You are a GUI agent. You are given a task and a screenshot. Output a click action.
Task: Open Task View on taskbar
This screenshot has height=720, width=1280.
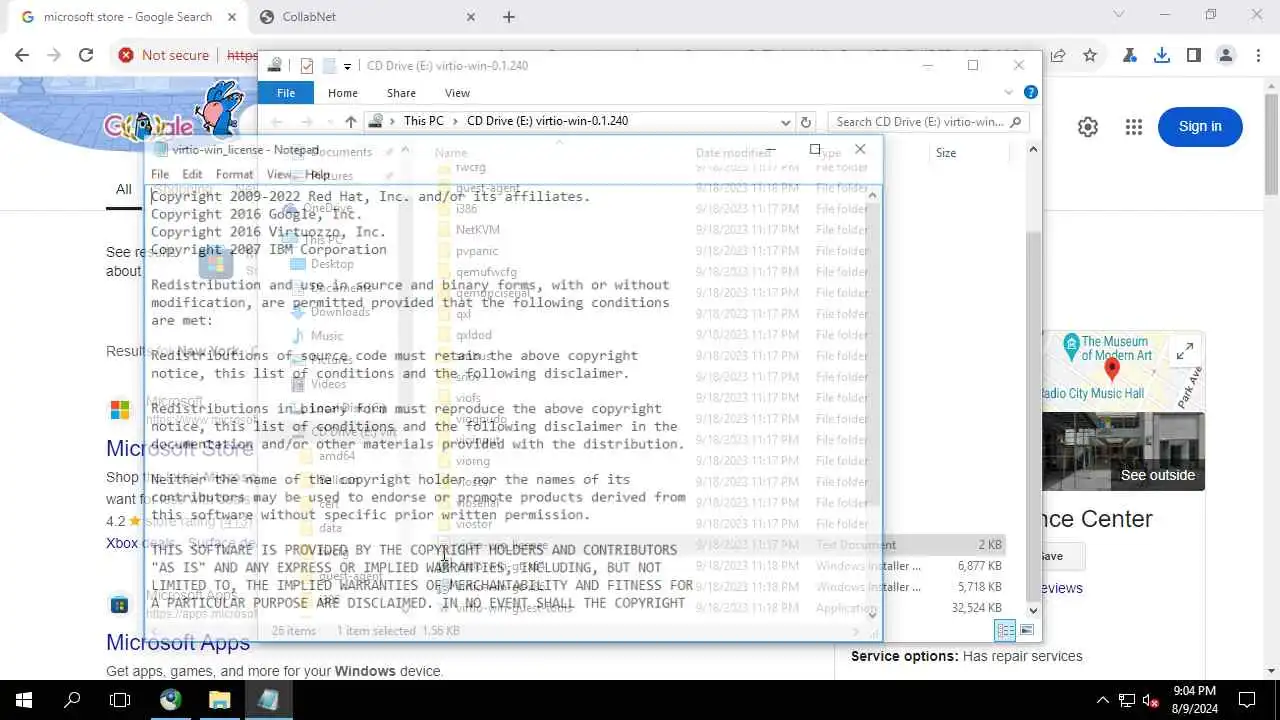coord(120,700)
